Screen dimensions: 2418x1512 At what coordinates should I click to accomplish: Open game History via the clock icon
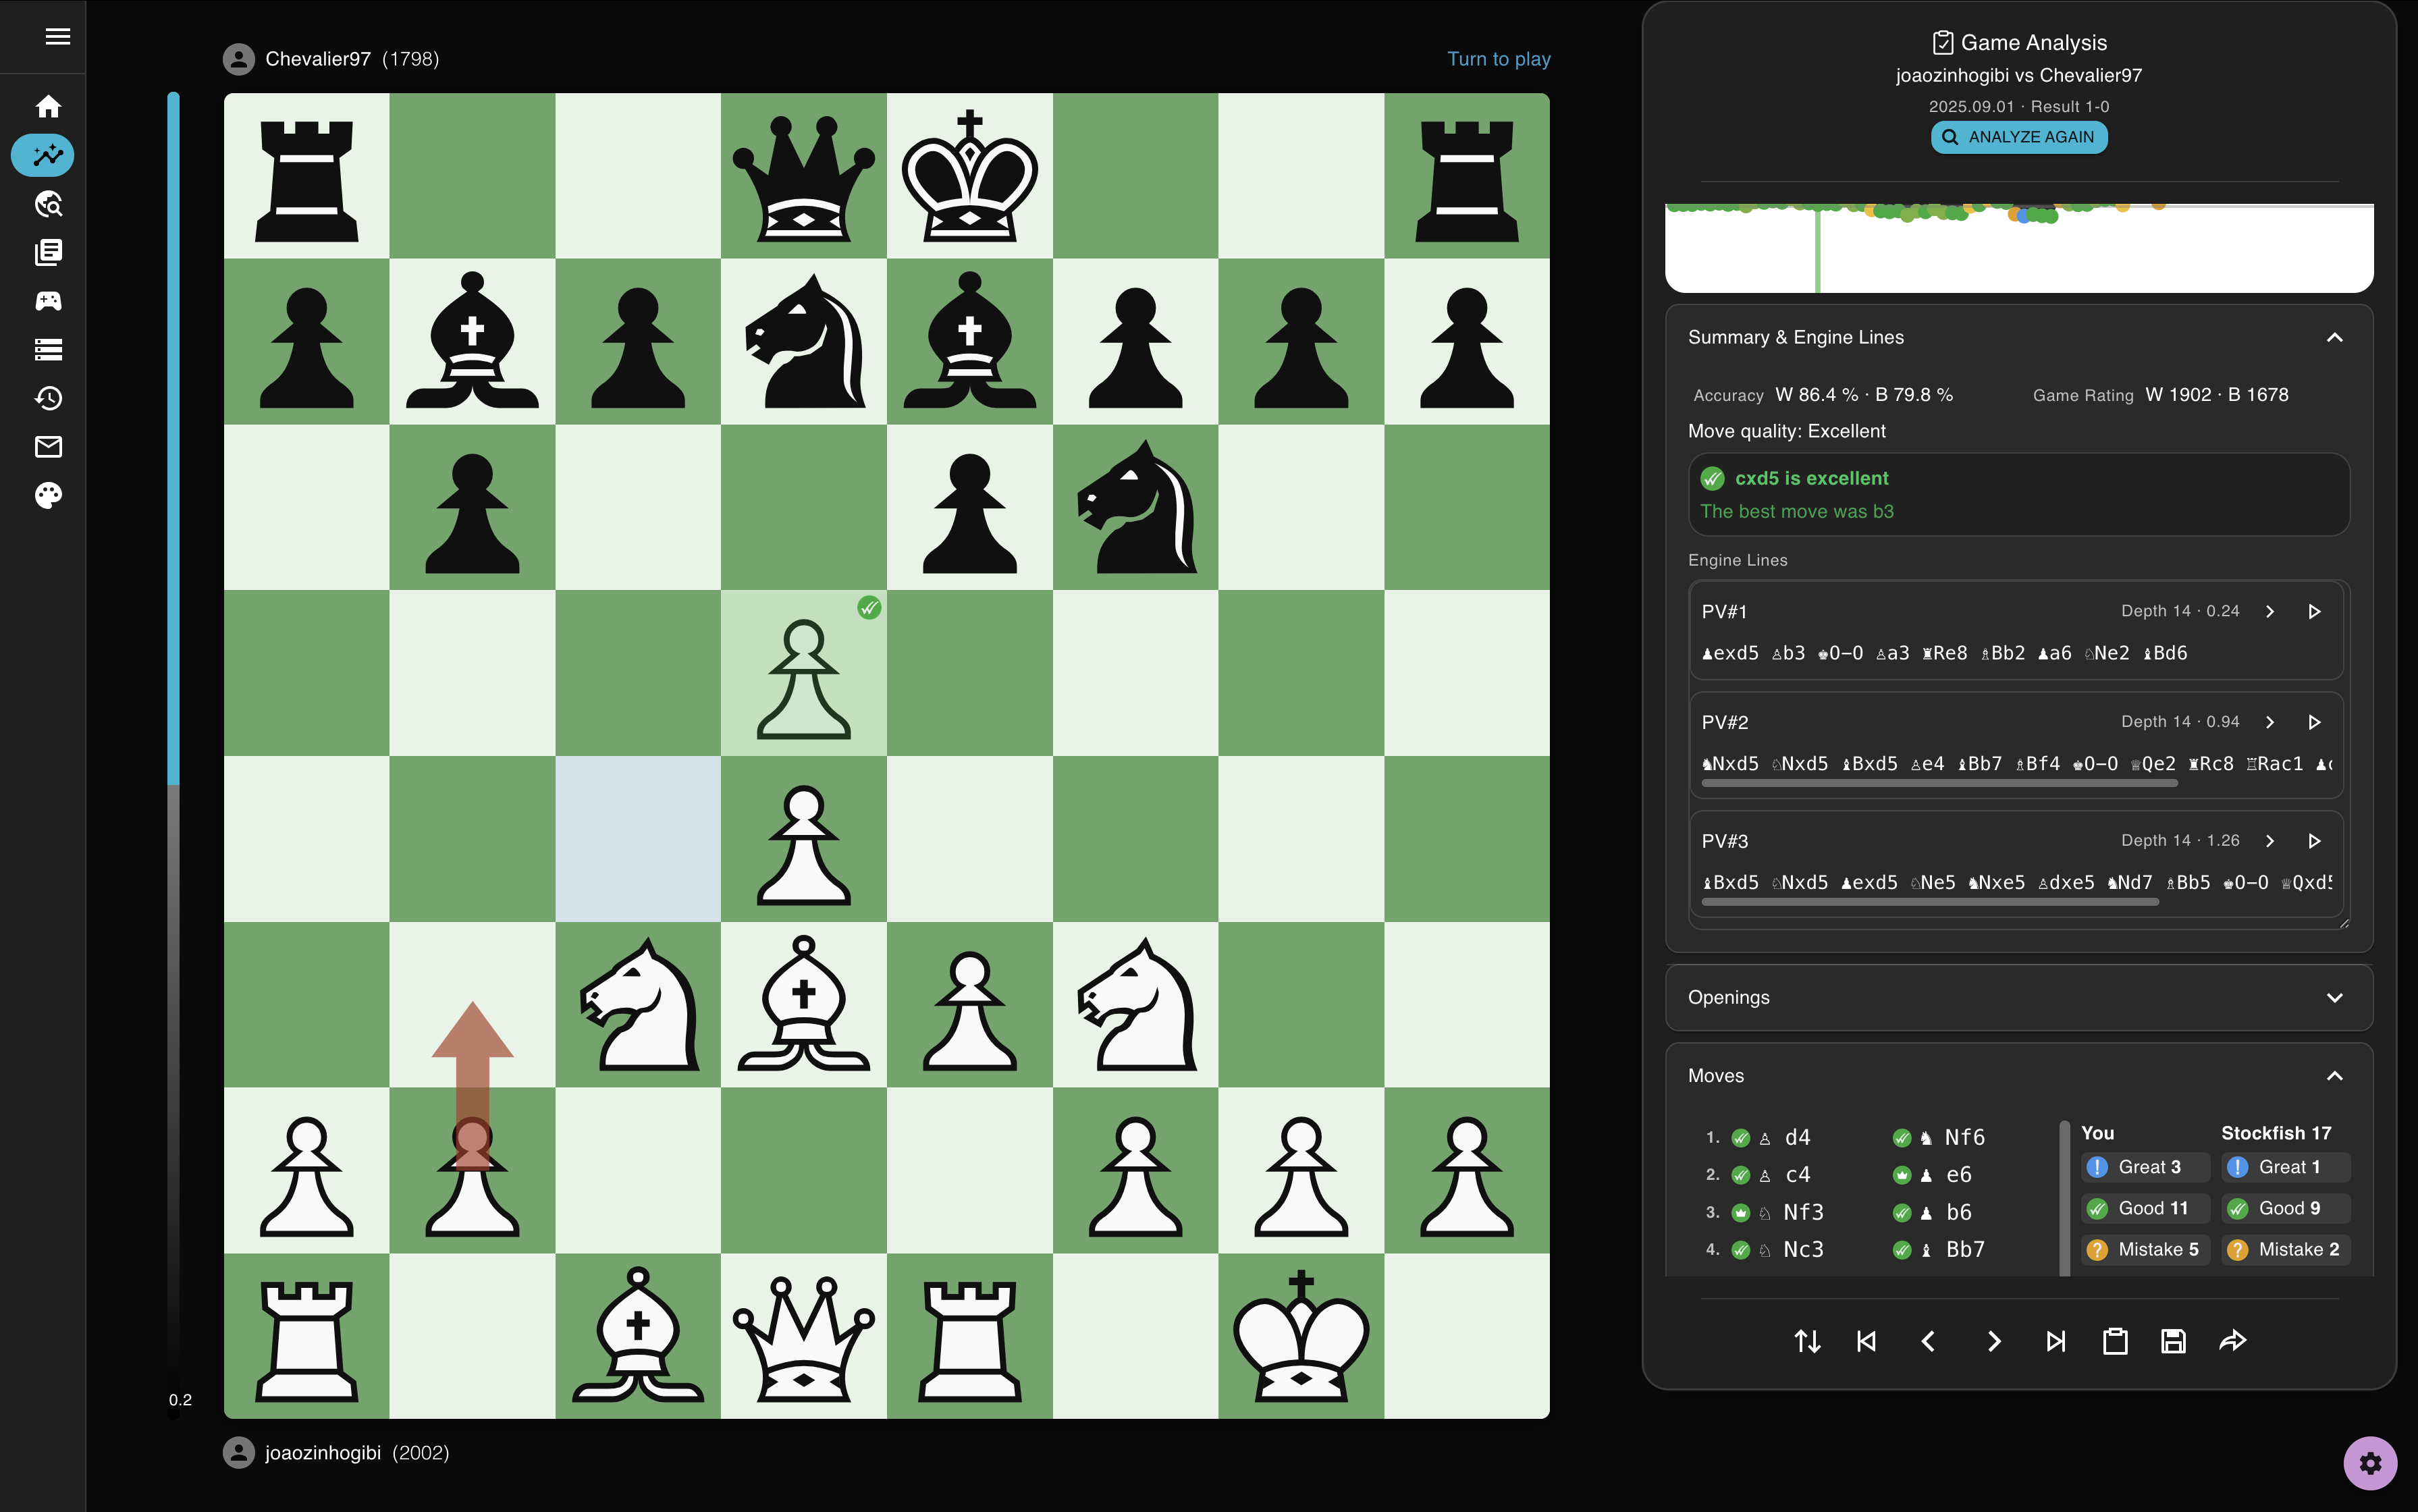click(49, 397)
